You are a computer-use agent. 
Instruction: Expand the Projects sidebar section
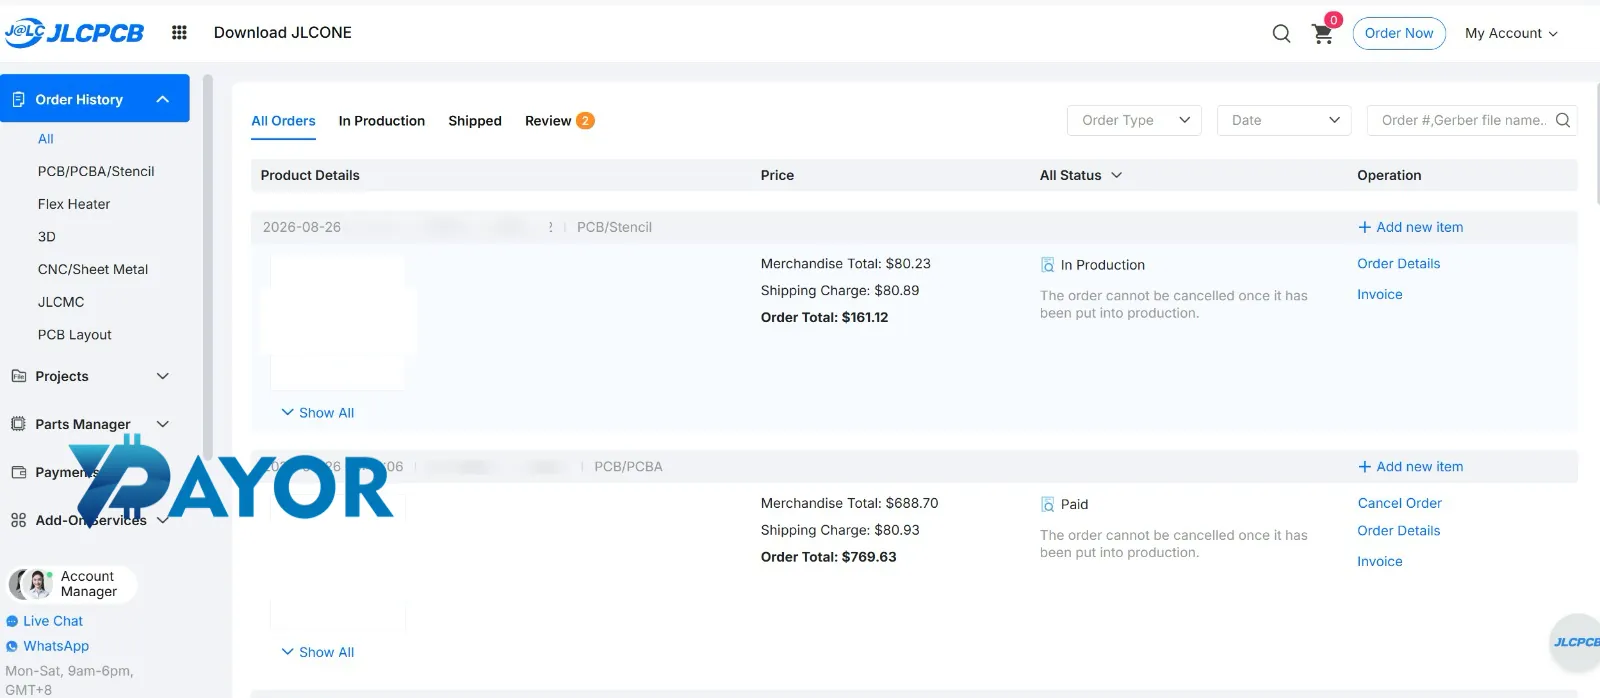pyautogui.click(x=90, y=376)
